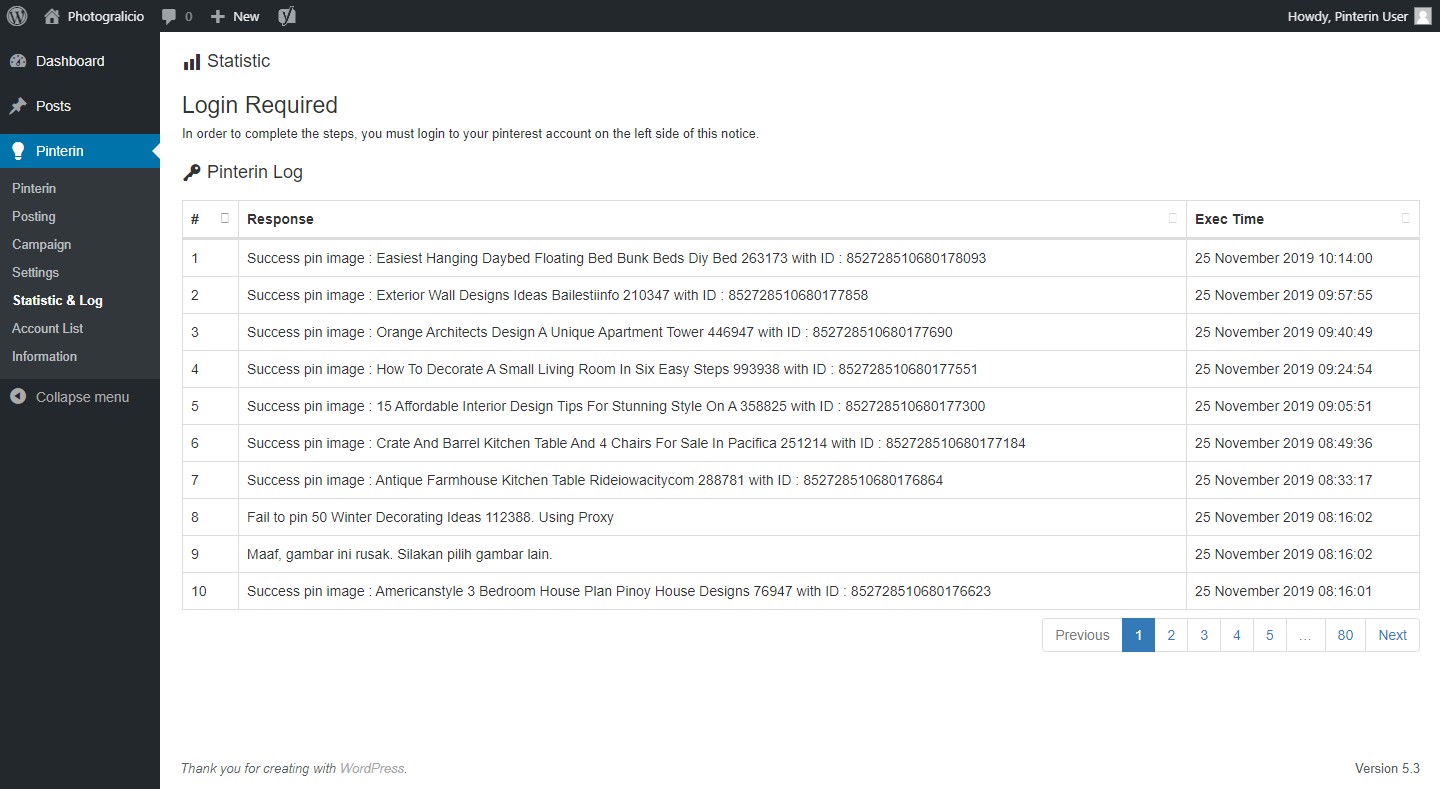Image resolution: width=1440 pixels, height=789 pixels.
Task: Click exec time 25 November 2019 09:40:49
Action: tap(1284, 332)
